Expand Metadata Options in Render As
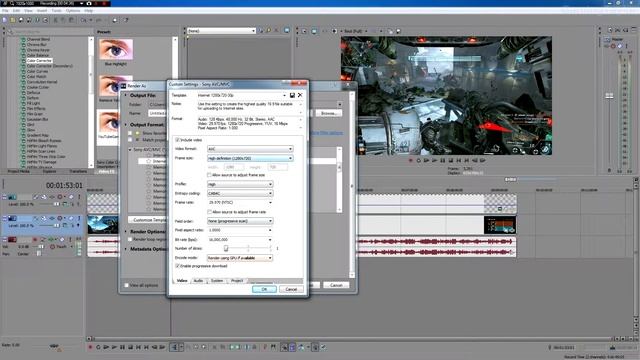The height and width of the screenshot is (360, 640). pos(126,249)
